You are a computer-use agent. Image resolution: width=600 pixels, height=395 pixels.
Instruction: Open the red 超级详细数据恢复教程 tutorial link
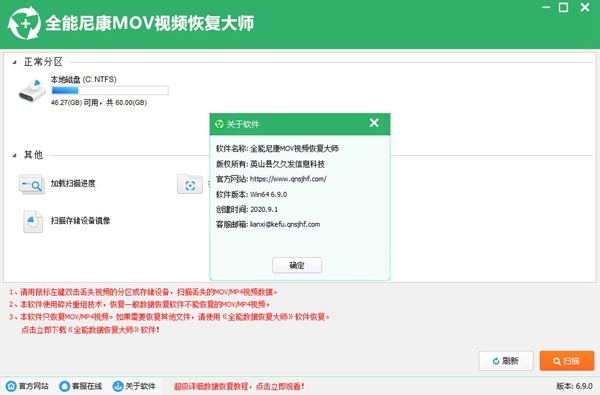[x=239, y=386]
